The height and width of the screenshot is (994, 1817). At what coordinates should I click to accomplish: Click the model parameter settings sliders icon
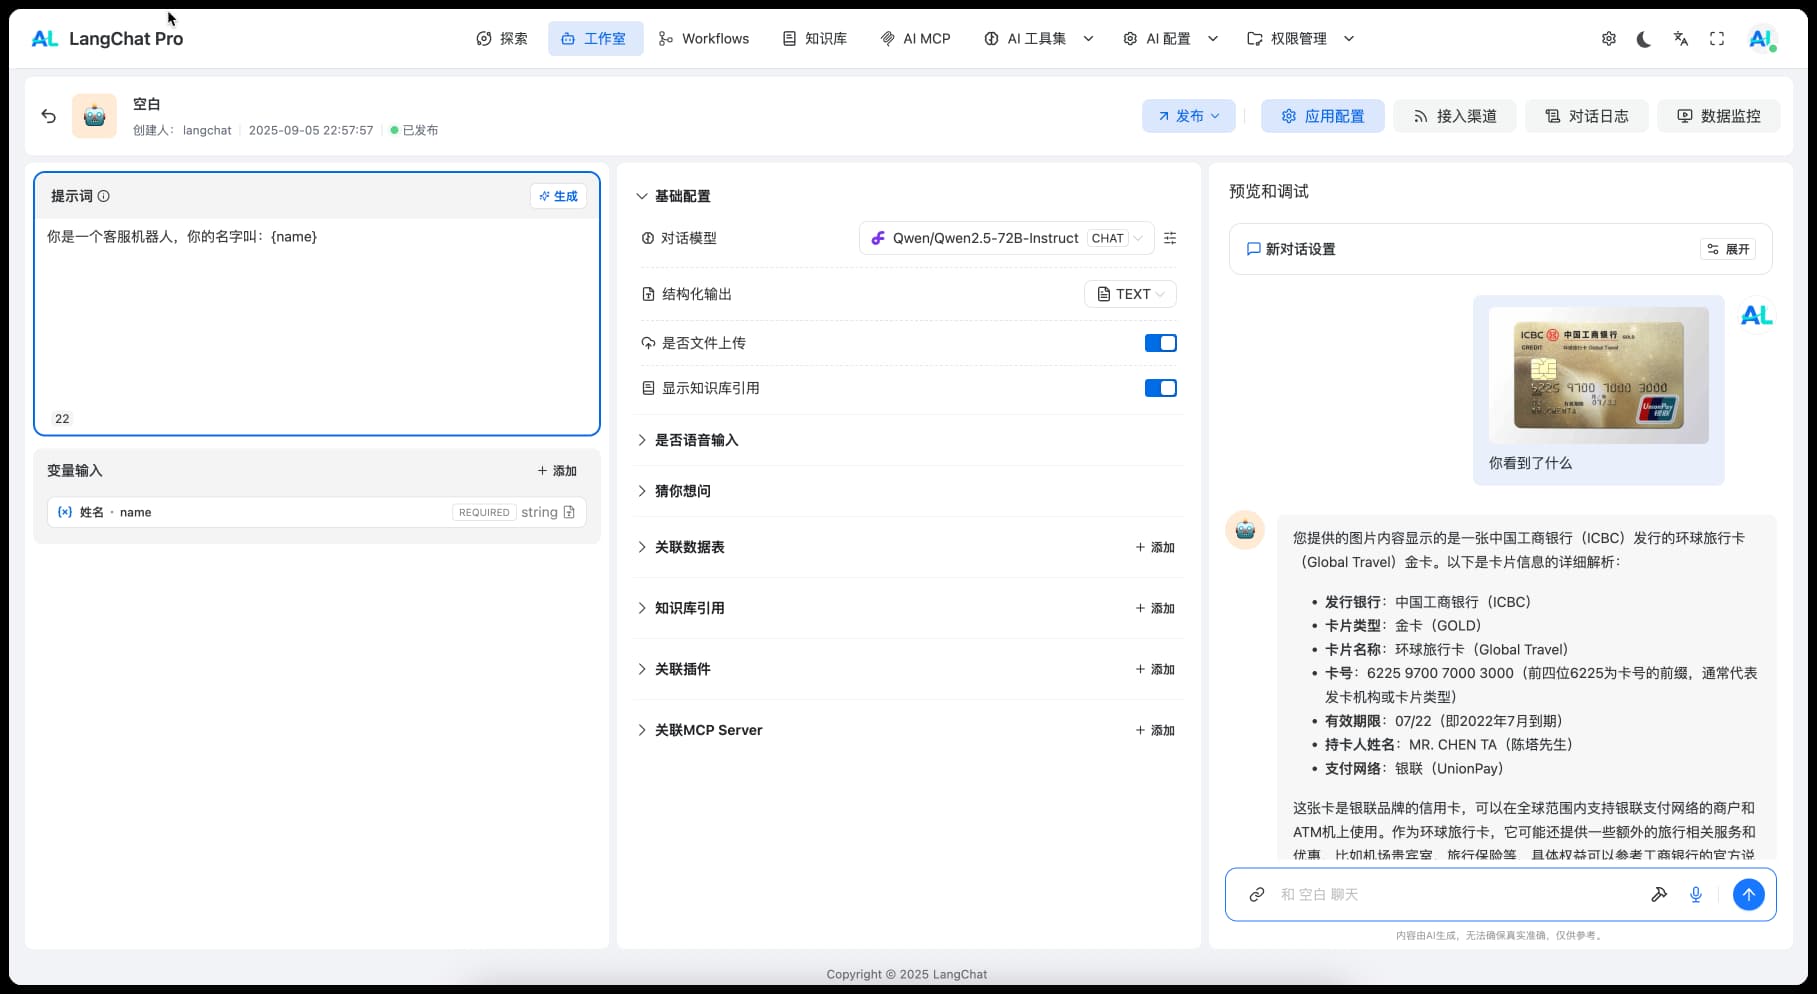1170,238
